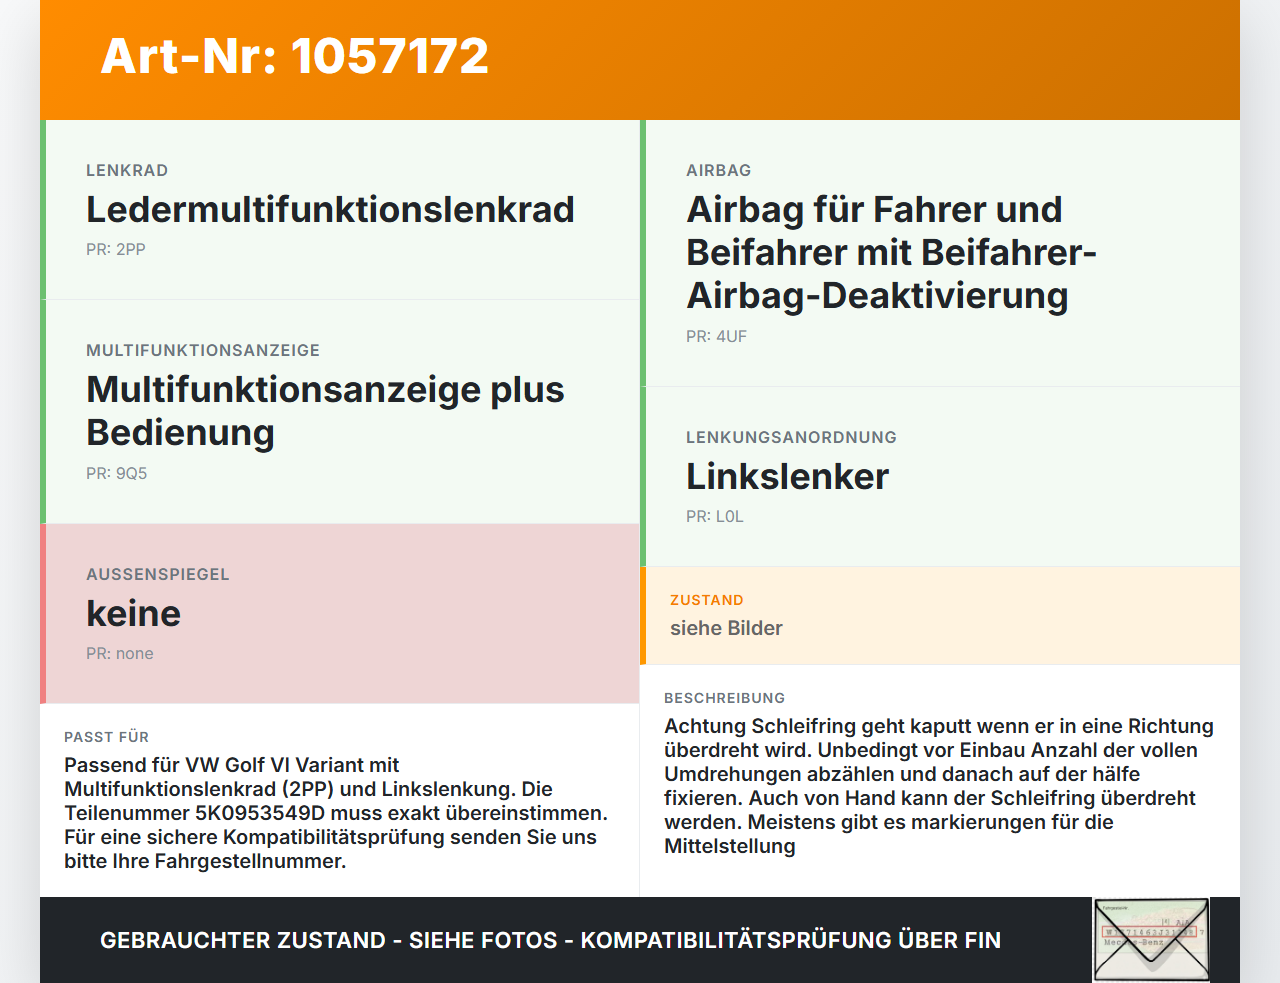Click the "LENKUNGSANORDNUNG" label
Image resolution: width=1280 pixels, height=983 pixels.
(791, 437)
